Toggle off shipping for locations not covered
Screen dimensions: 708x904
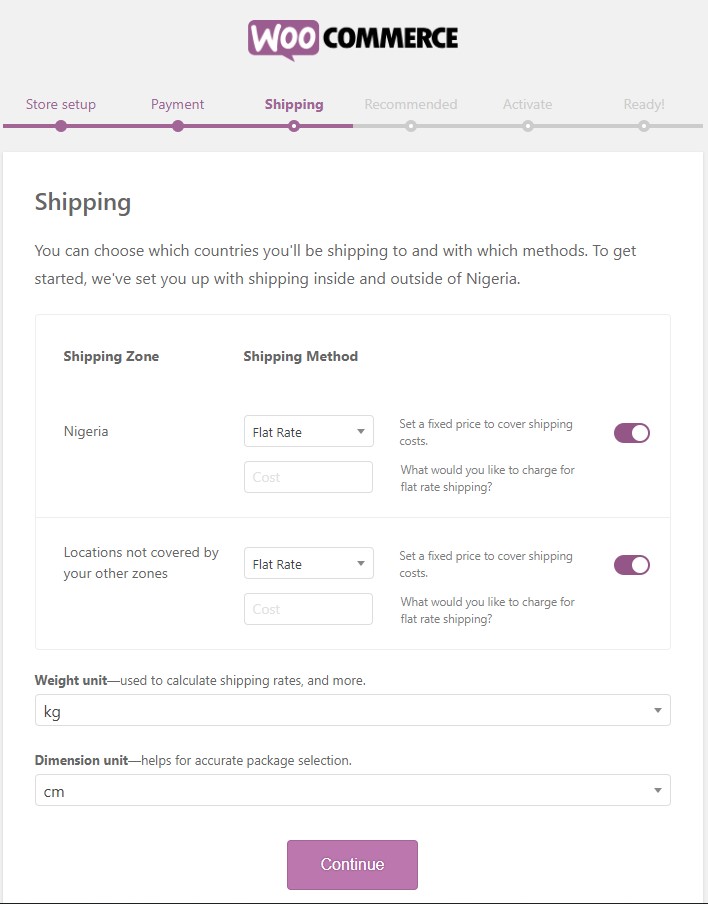(632, 565)
